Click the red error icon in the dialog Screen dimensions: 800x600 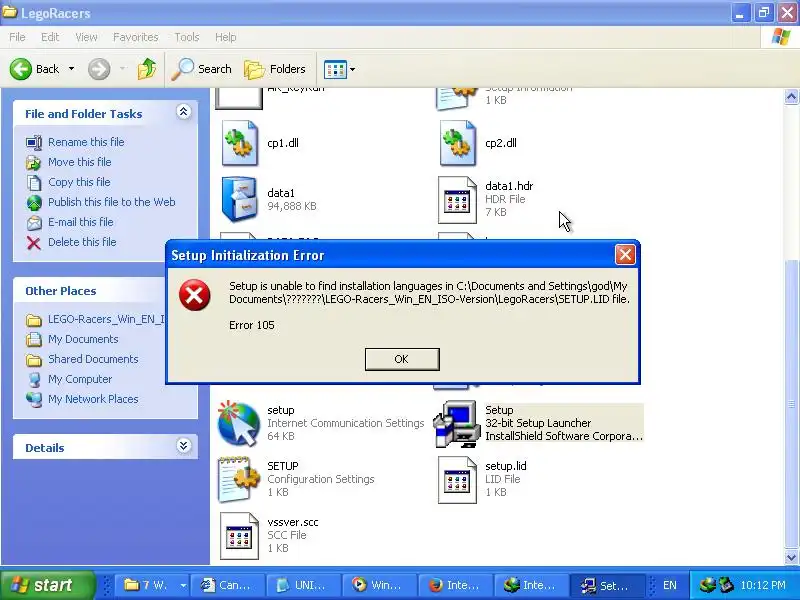point(194,295)
